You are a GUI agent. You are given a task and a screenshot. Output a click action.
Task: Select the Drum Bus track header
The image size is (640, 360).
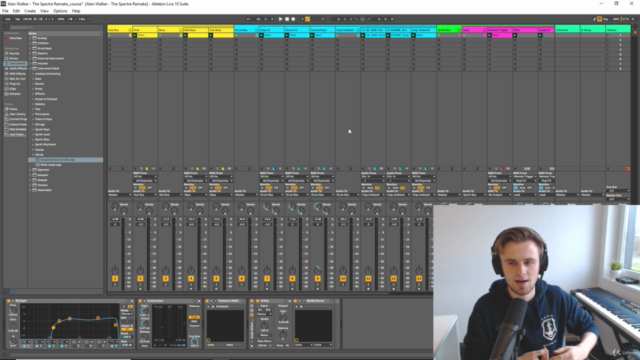tap(246, 30)
